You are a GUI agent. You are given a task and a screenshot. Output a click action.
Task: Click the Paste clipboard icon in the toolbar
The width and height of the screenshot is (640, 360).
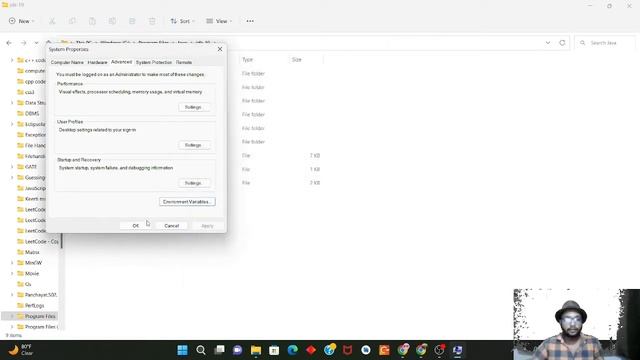coord(92,21)
